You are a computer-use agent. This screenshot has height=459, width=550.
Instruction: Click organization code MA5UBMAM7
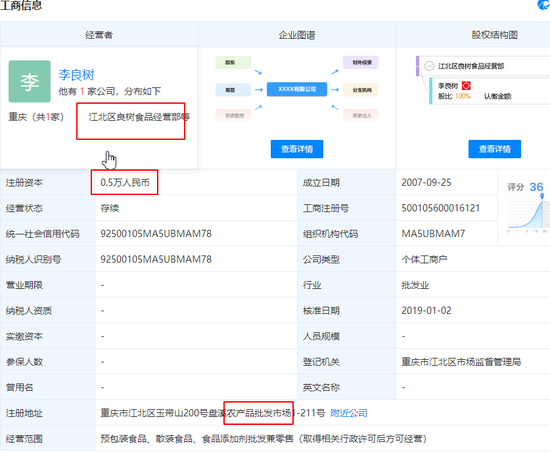pos(433,234)
